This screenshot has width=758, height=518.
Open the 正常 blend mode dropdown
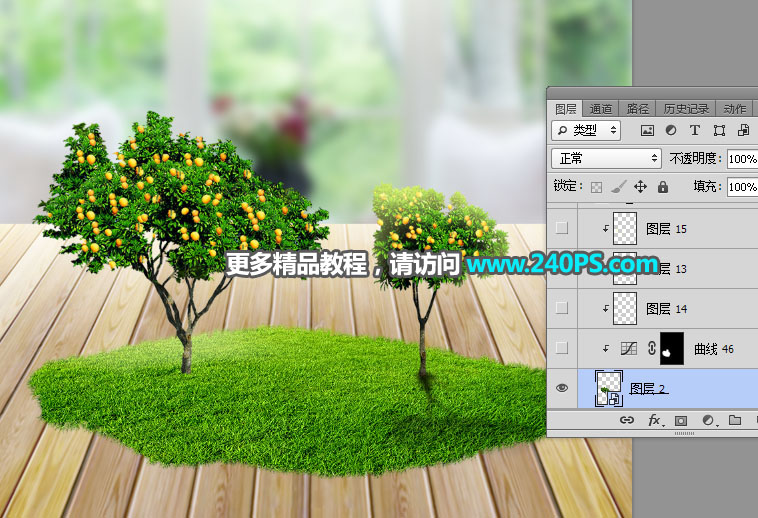pos(606,158)
